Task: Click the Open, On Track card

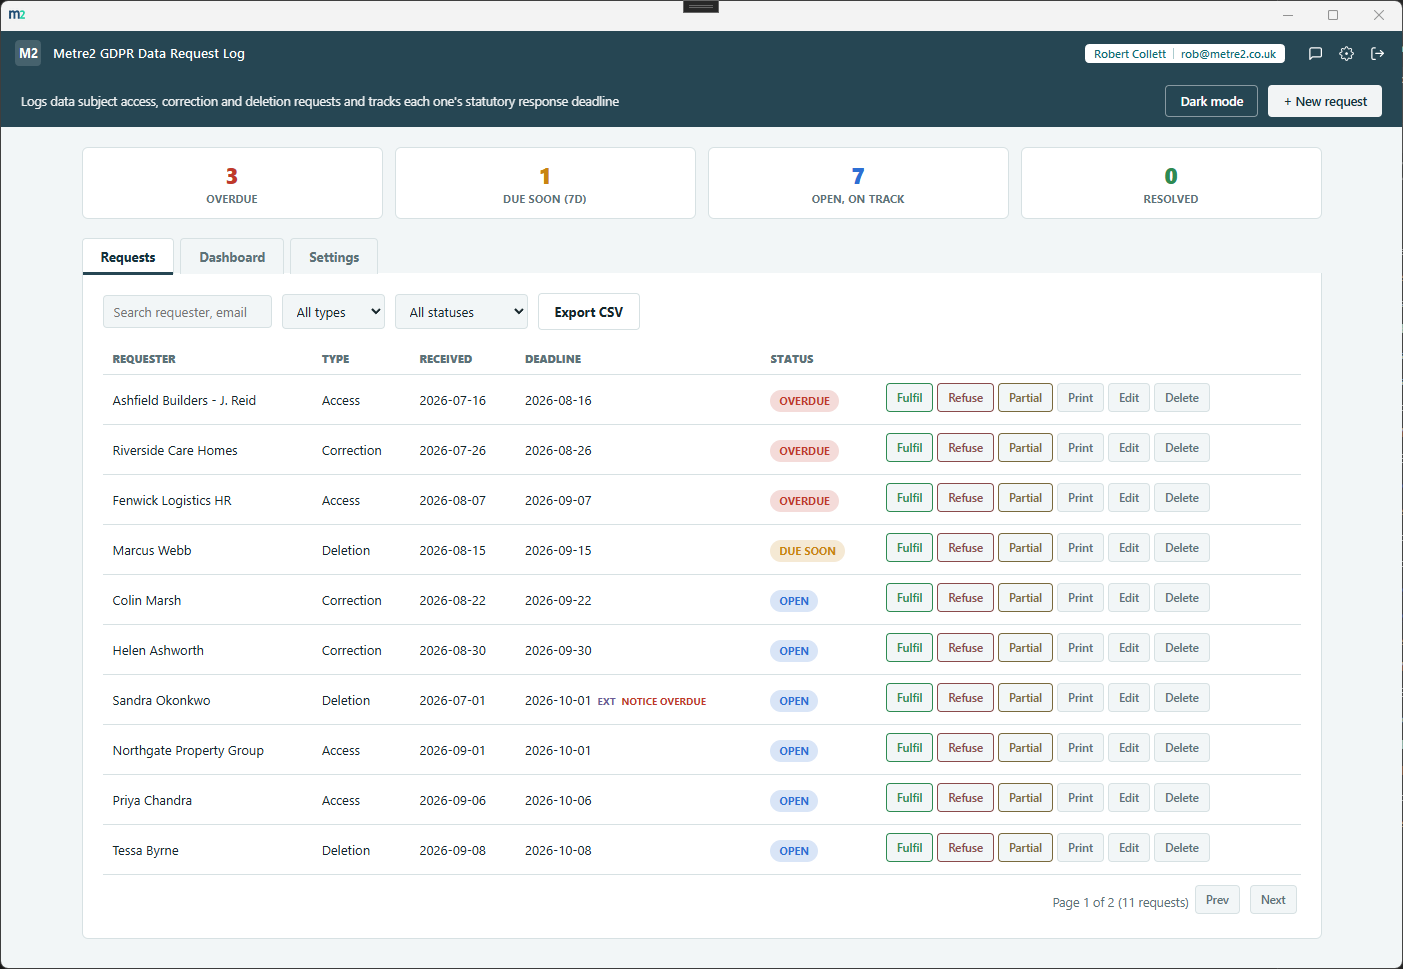Action: 858,183
